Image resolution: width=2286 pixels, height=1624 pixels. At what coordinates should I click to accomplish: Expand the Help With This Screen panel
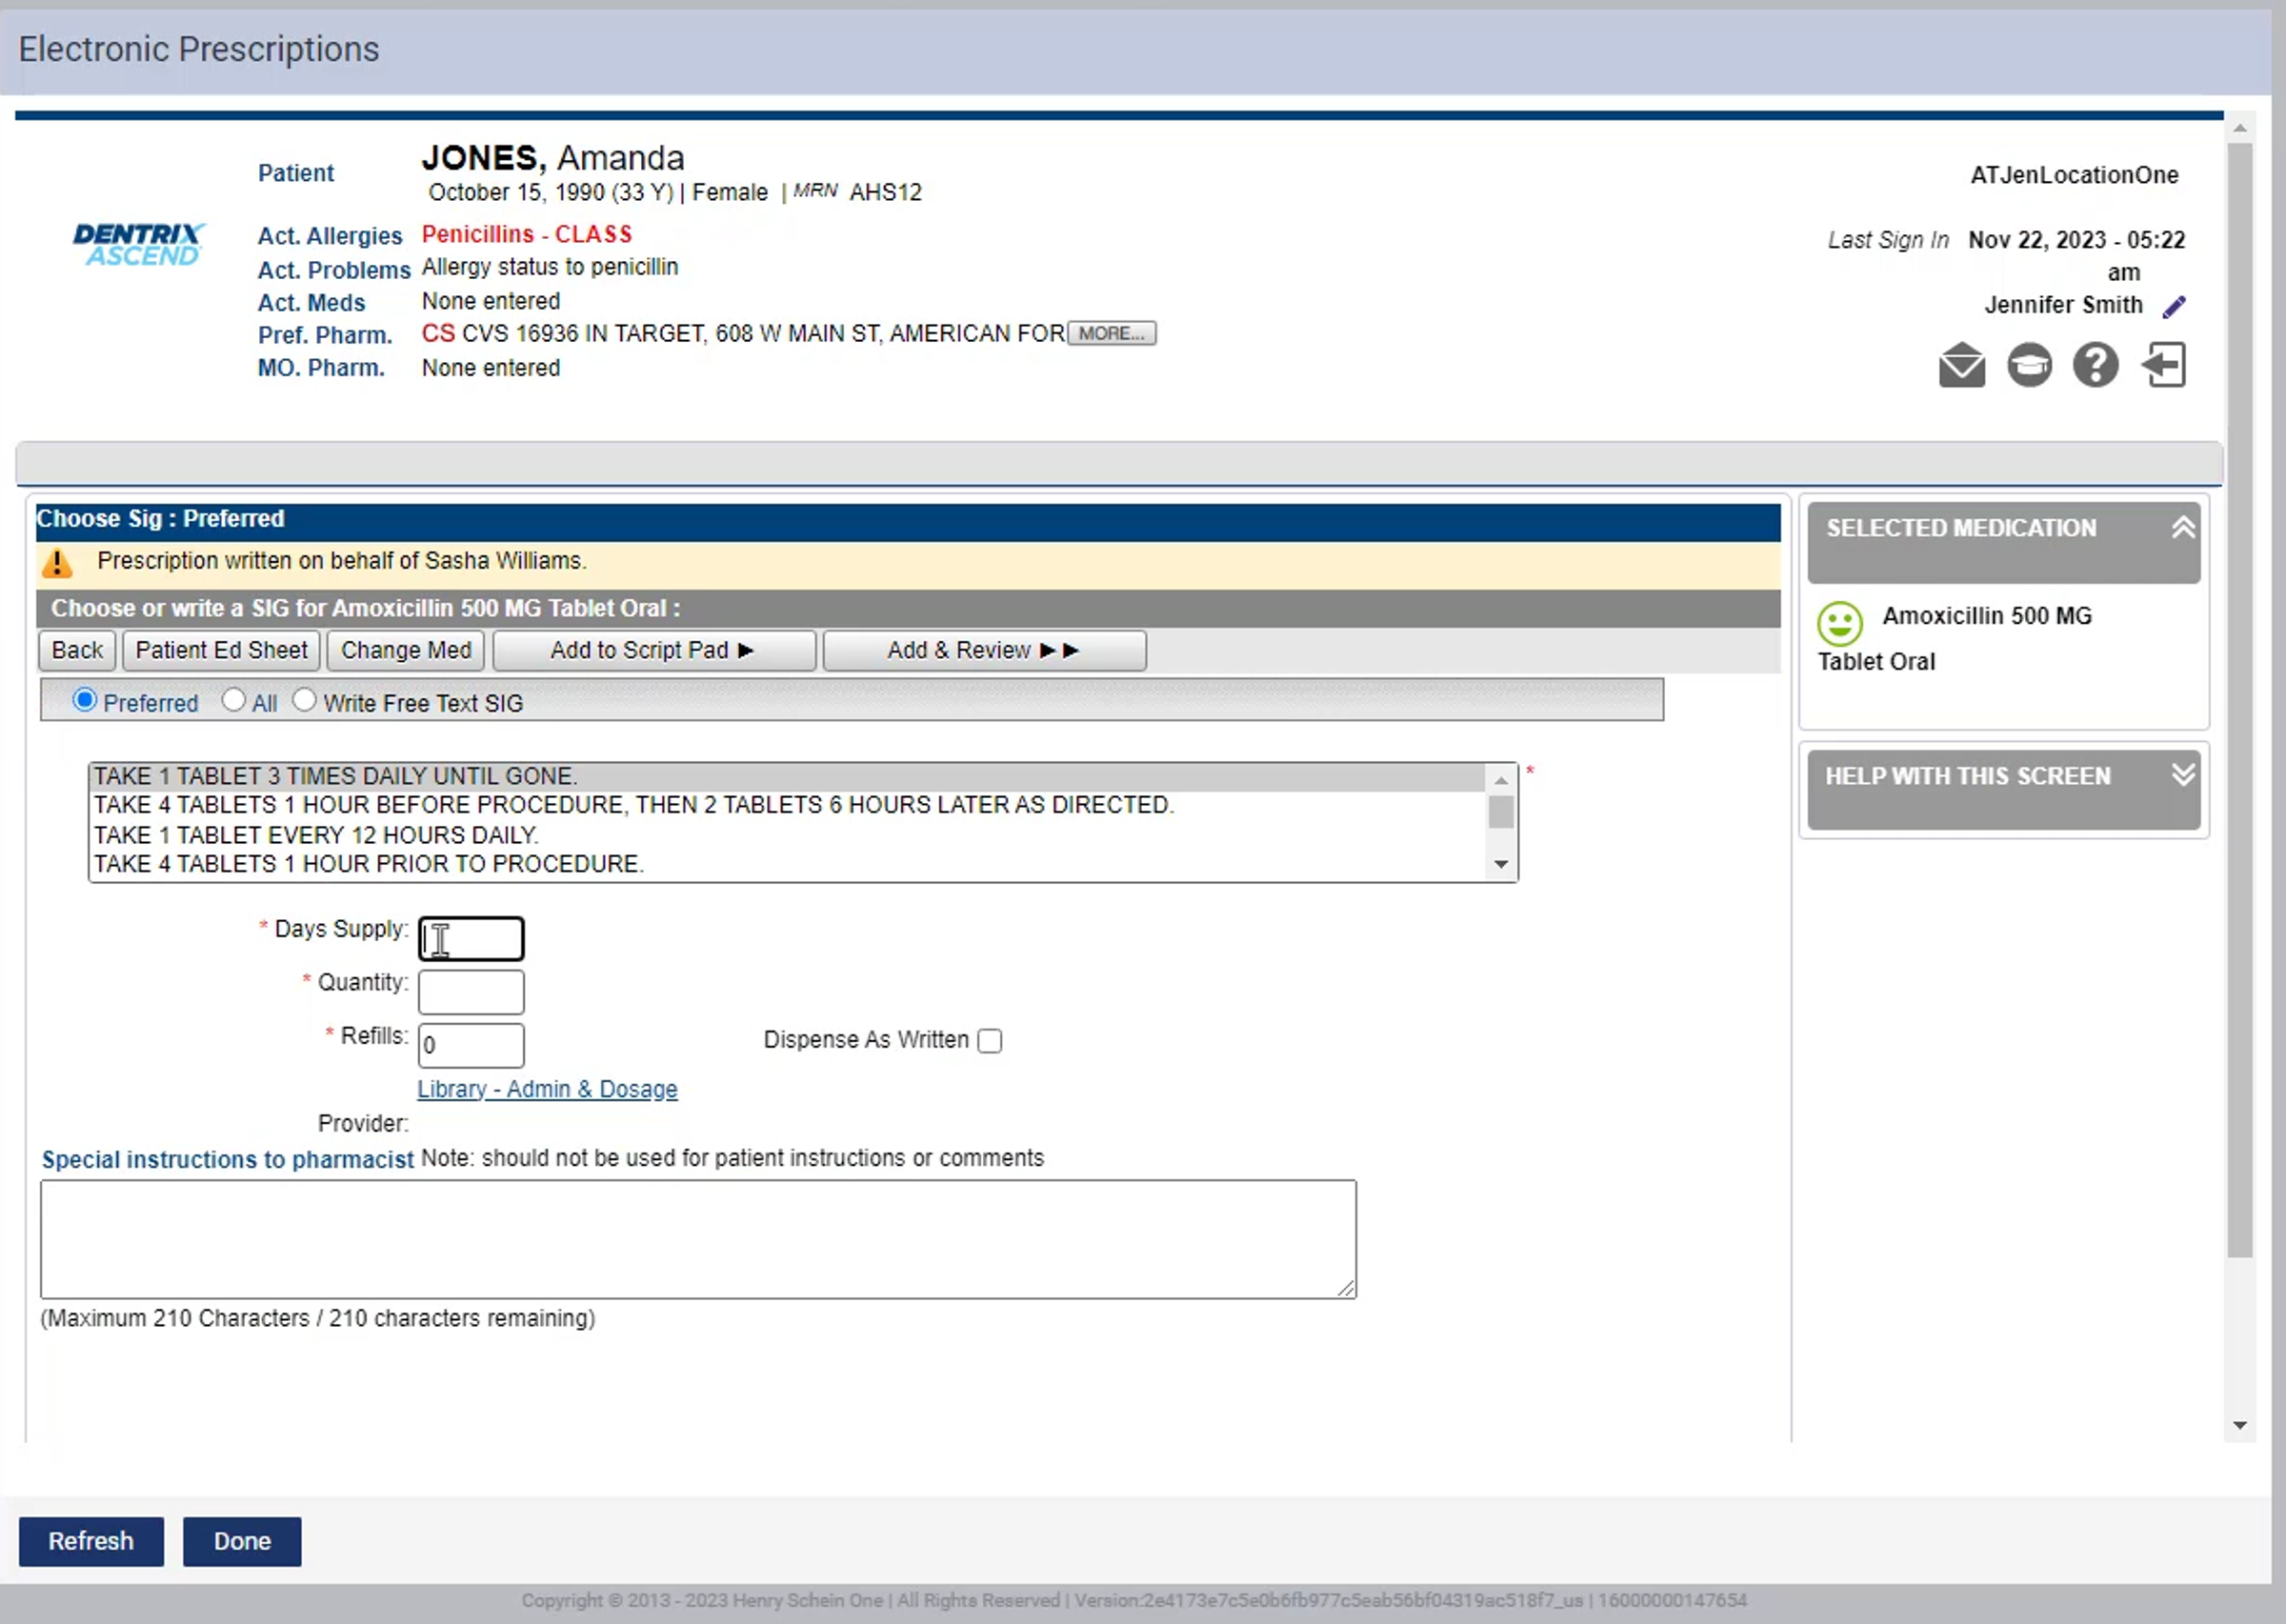point(2183,775)
